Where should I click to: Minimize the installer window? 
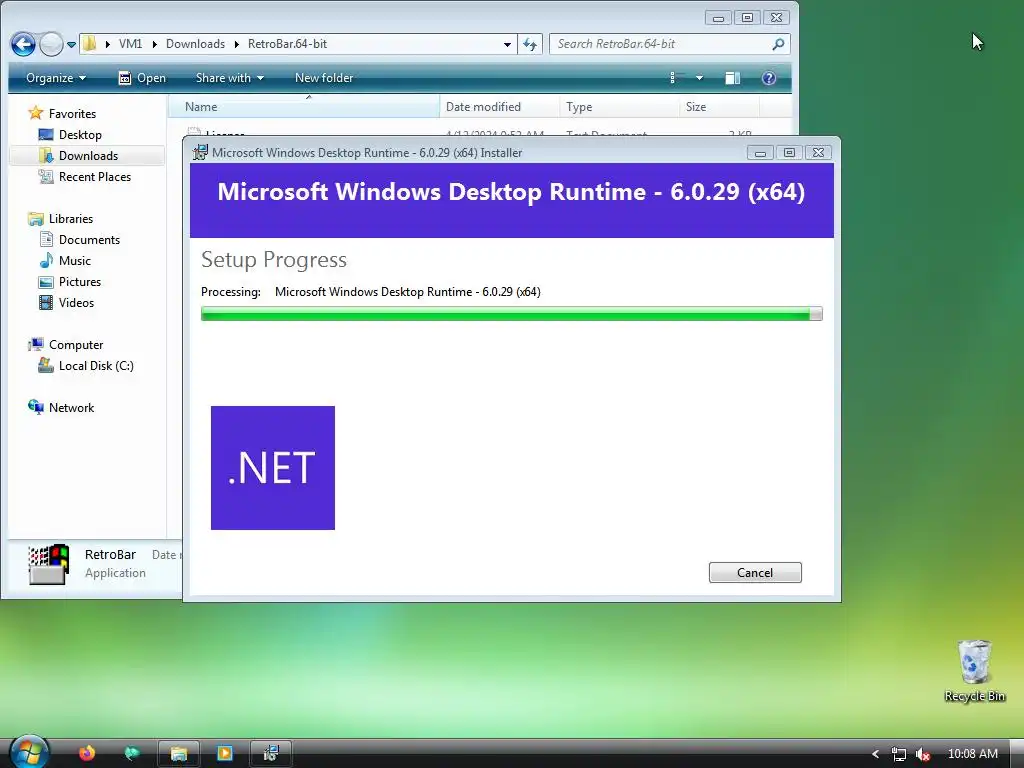[760, 153]
